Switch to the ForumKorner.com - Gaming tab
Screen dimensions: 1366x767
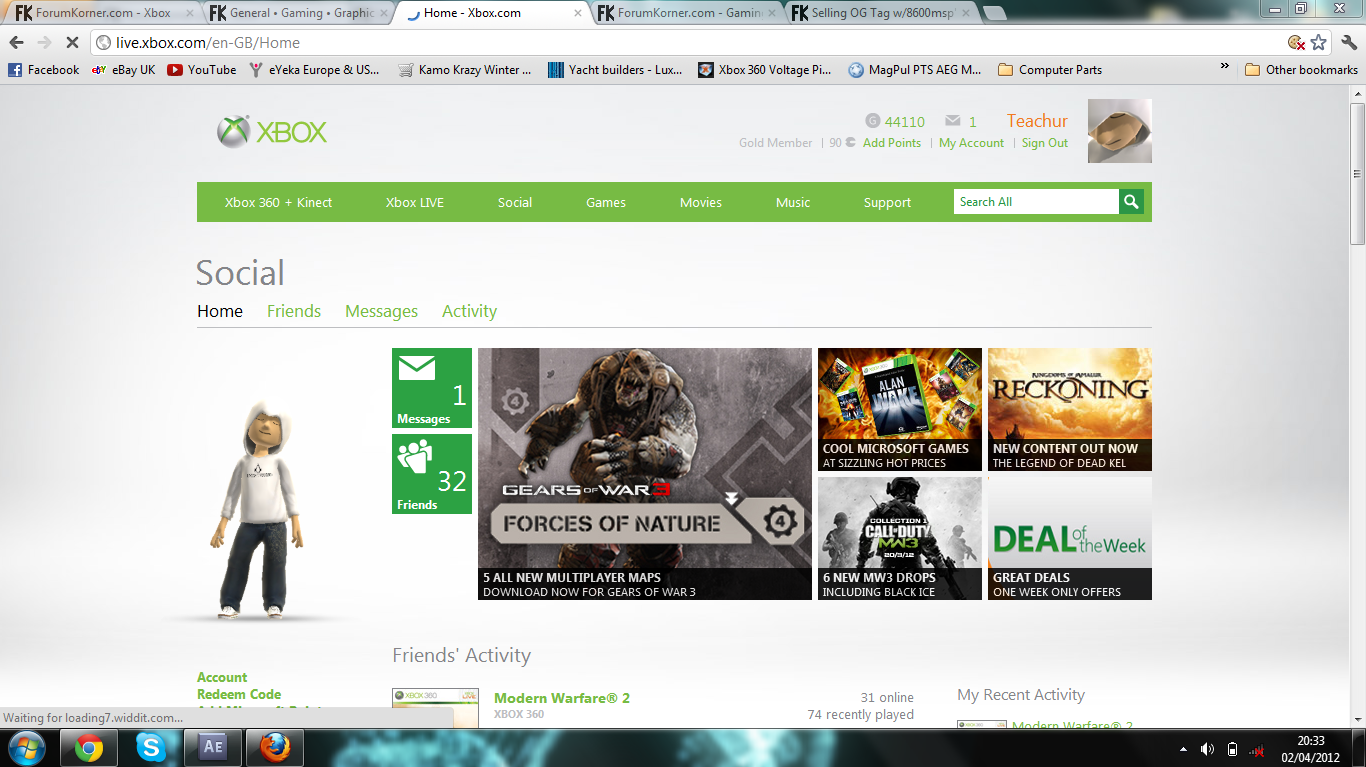(686, 14)
